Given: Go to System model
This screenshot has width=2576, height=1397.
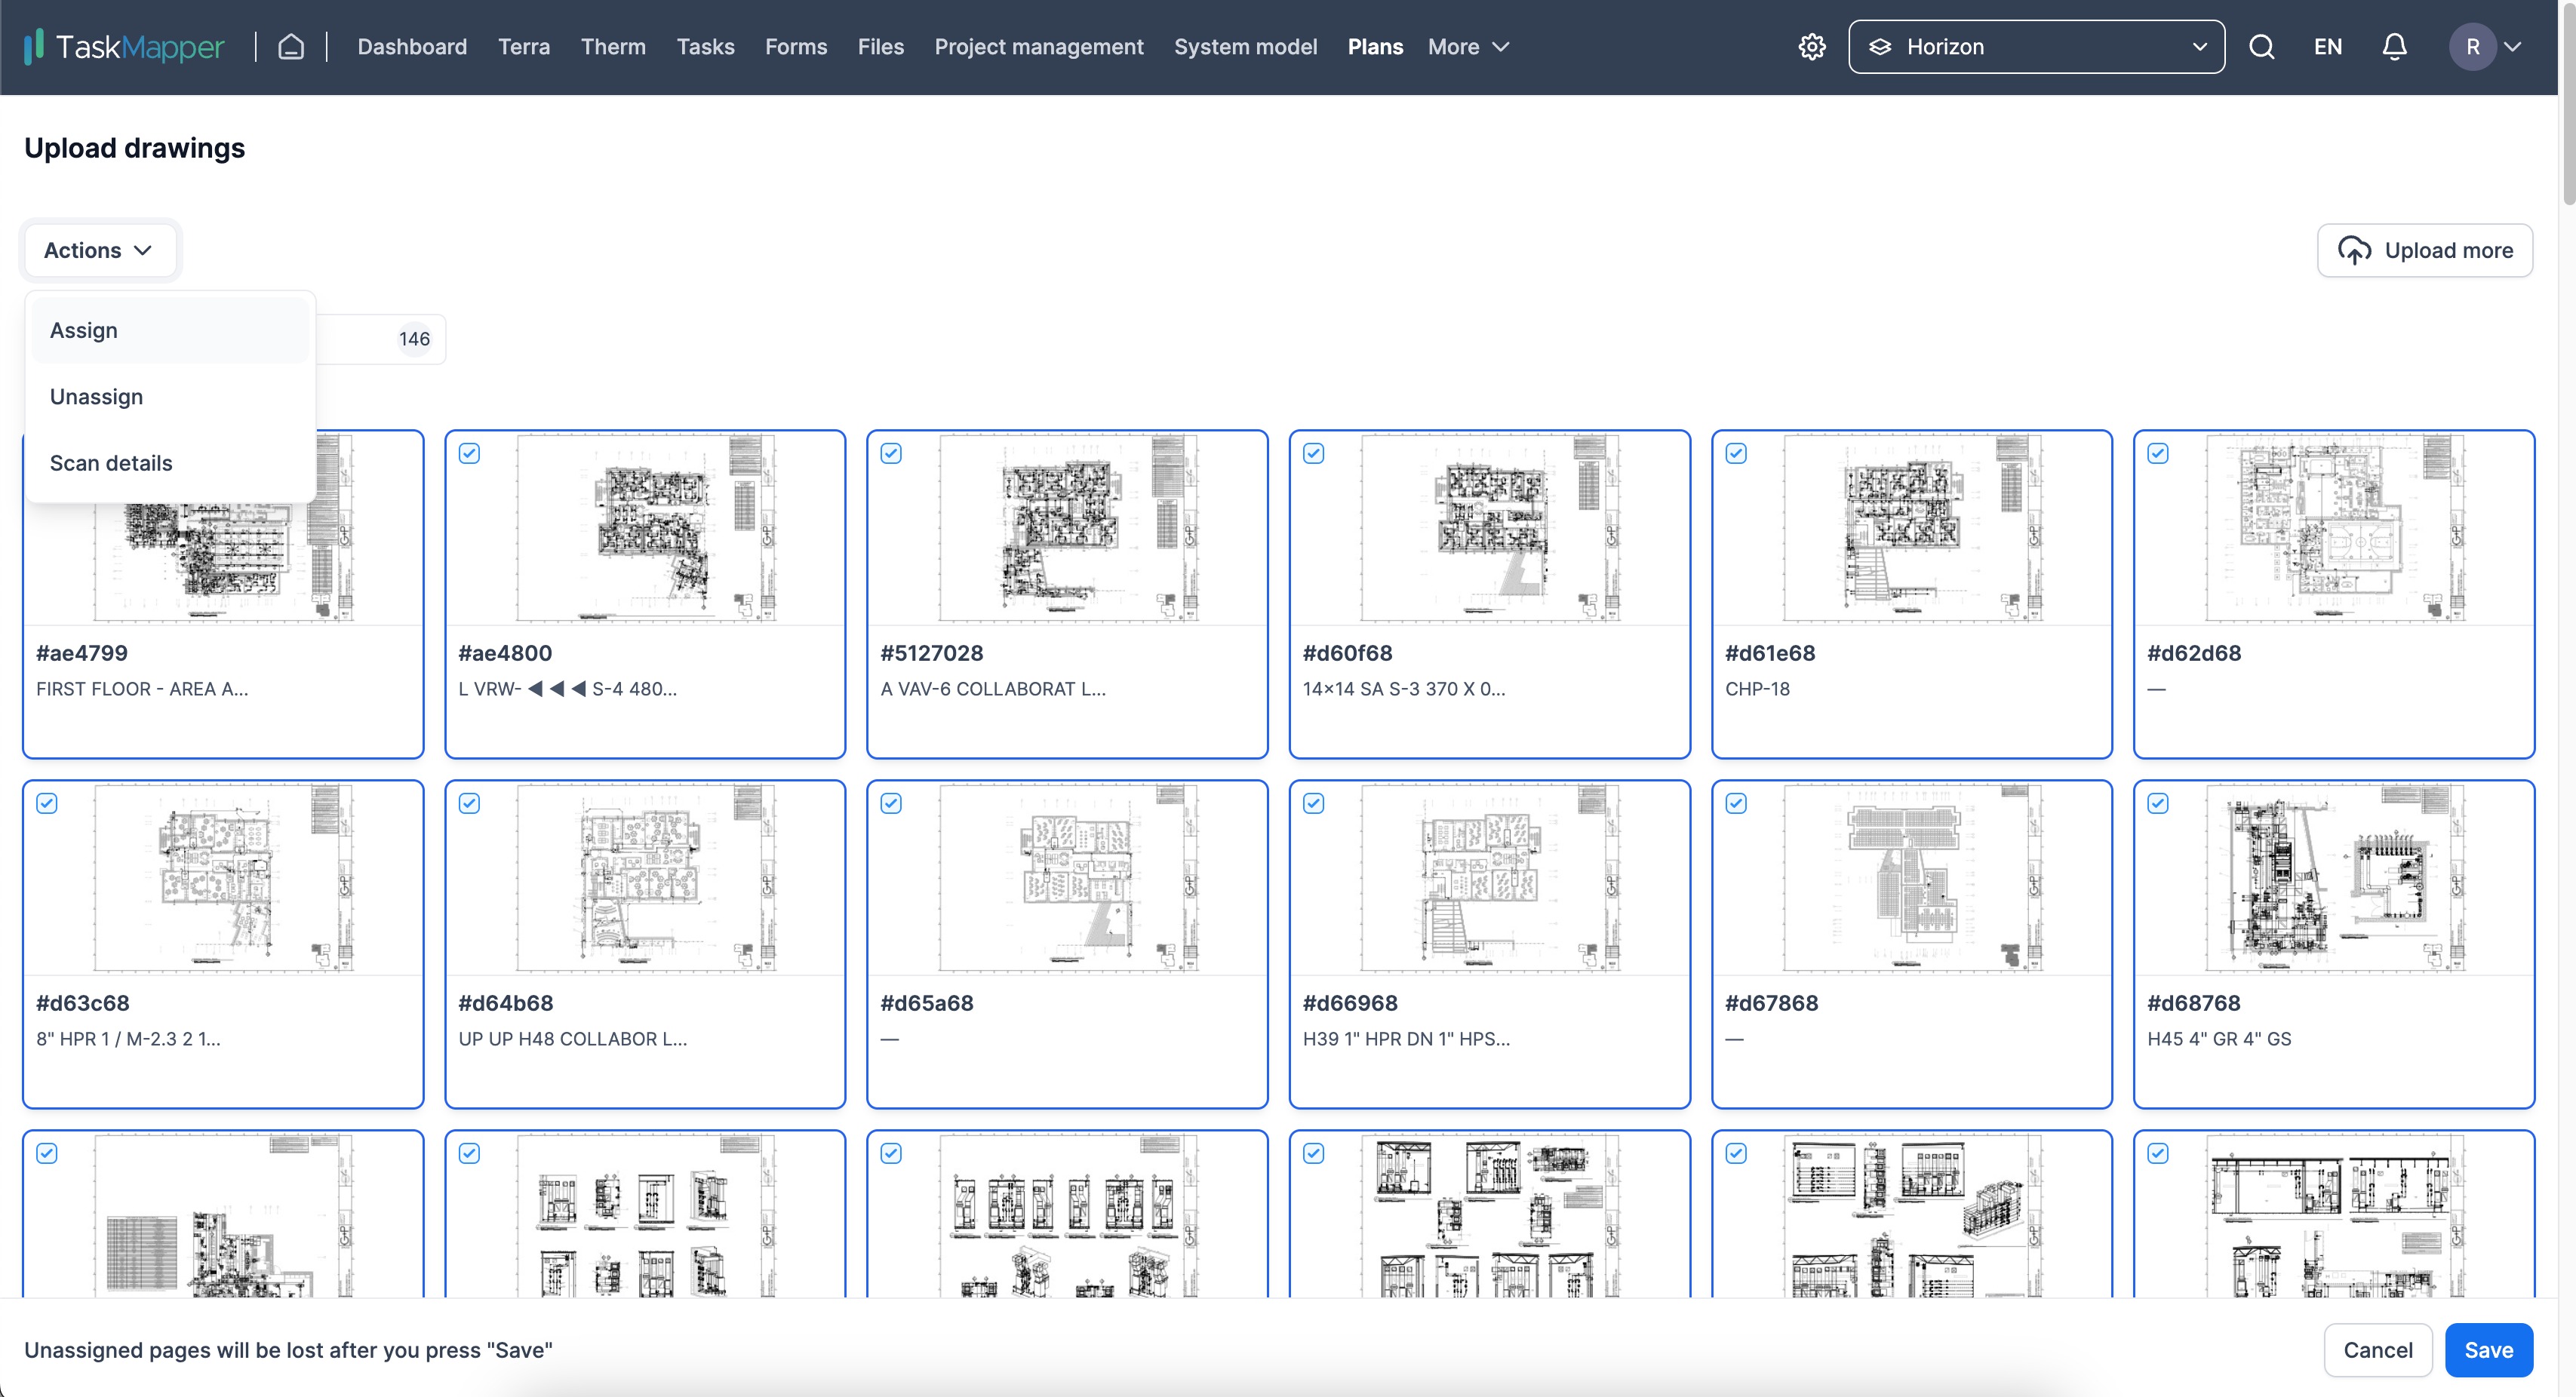Looking at the screenshot, I should point(1245,47).
